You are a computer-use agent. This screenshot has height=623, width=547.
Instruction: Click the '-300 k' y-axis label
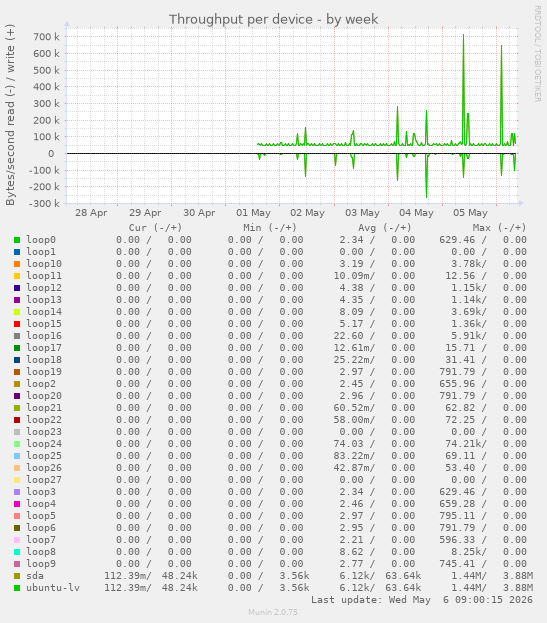pyautogui.click(x=44, y=203)
